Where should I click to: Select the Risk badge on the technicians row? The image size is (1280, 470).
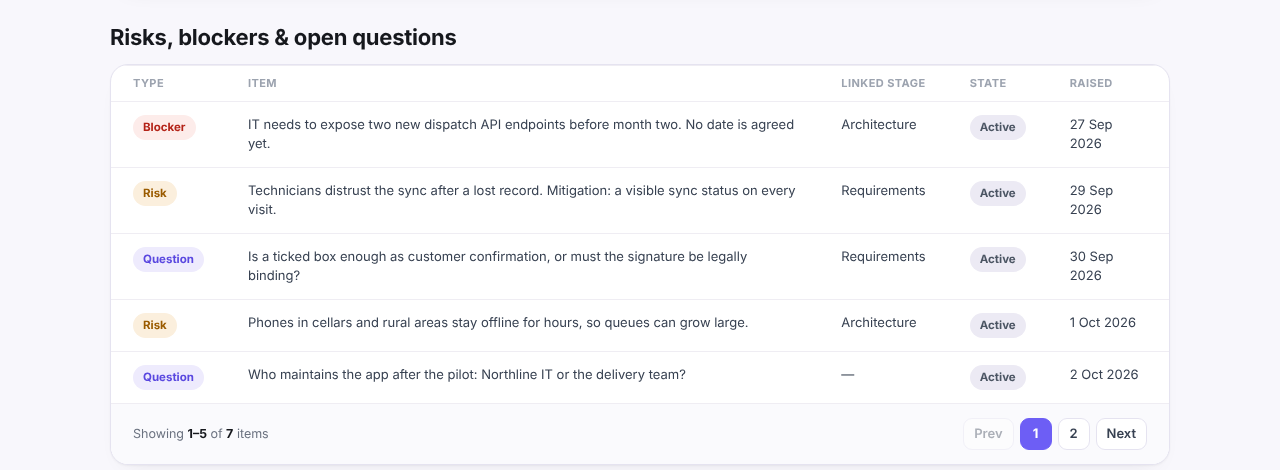155,193
